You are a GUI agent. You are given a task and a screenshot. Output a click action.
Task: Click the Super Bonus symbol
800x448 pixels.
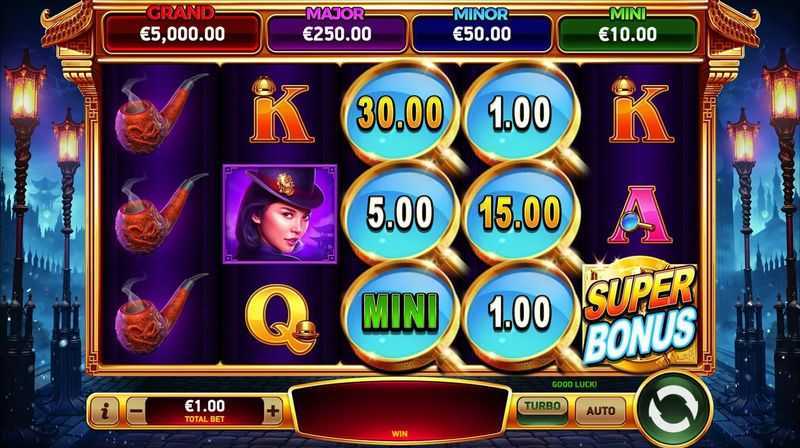click(x=640, y=315)
